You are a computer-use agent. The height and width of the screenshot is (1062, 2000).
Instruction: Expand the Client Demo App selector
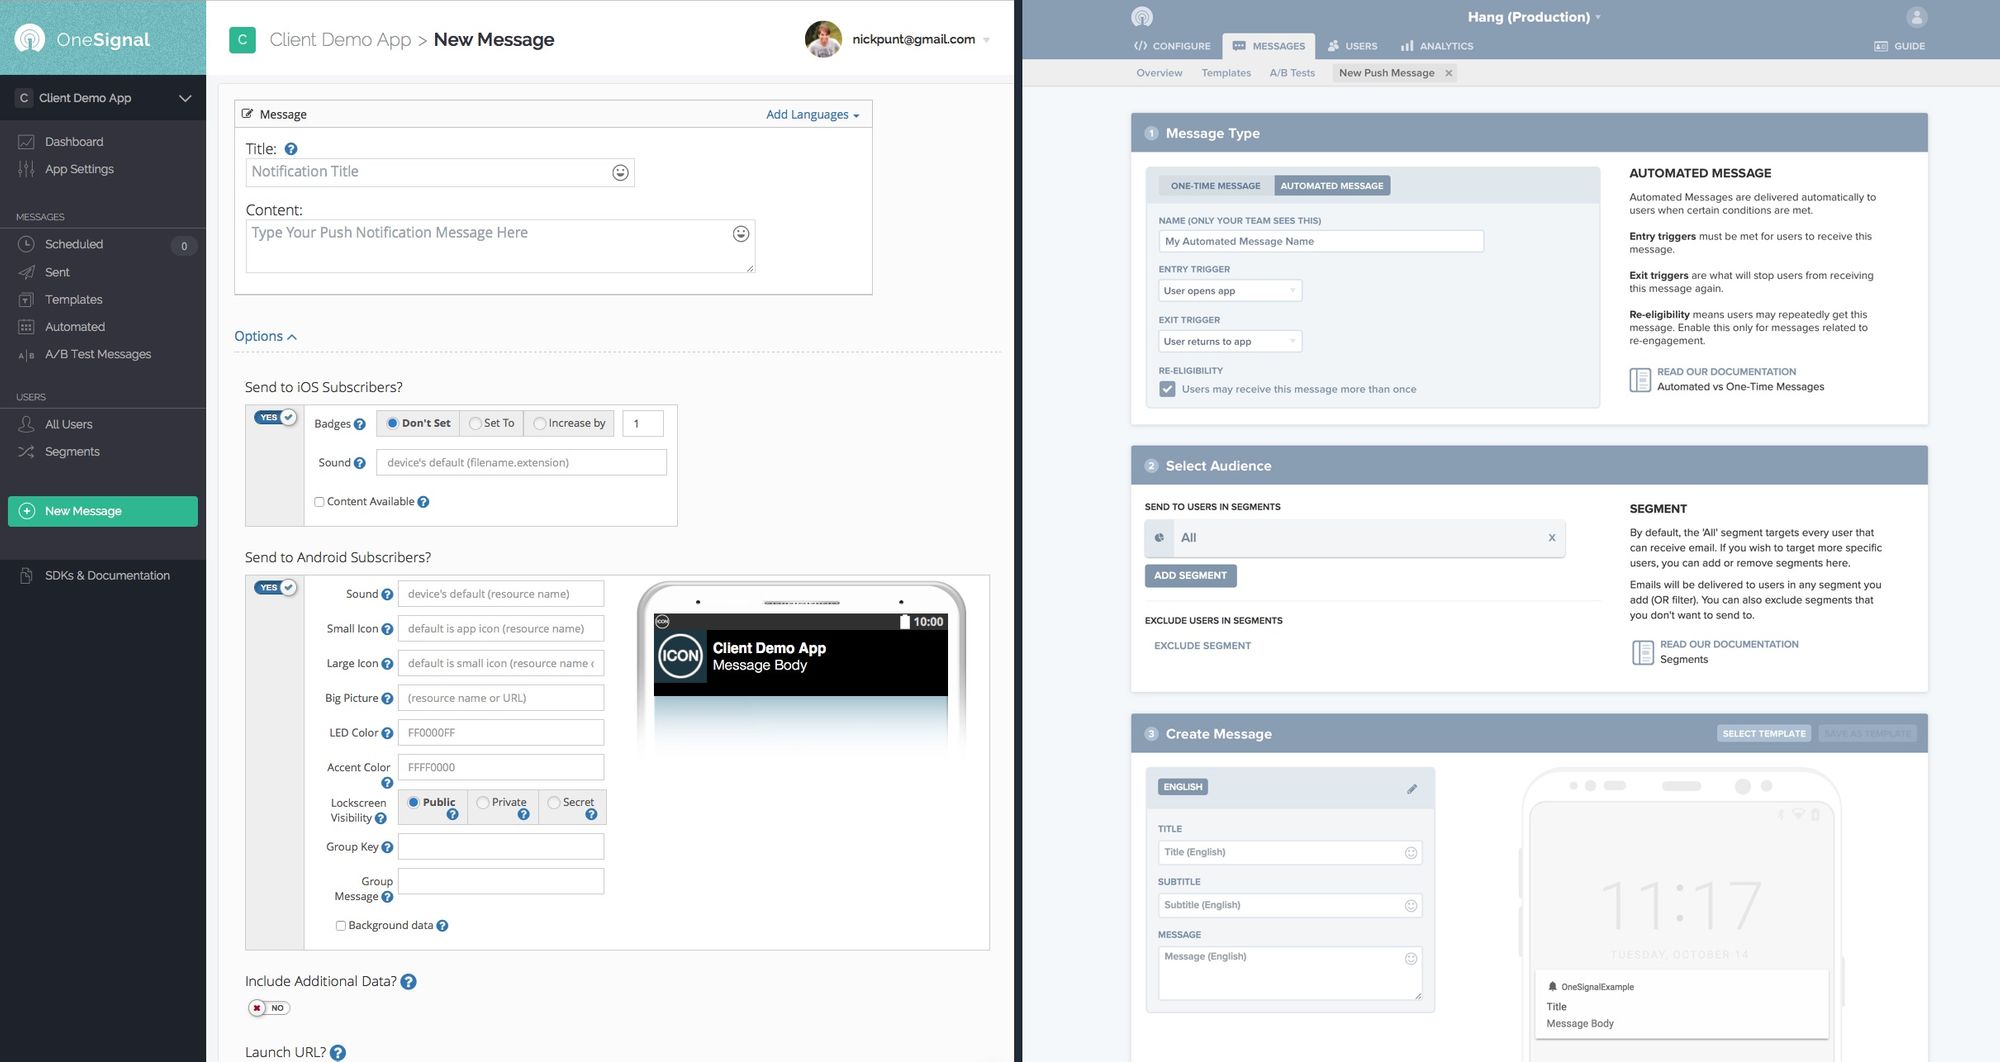point(103,98)
